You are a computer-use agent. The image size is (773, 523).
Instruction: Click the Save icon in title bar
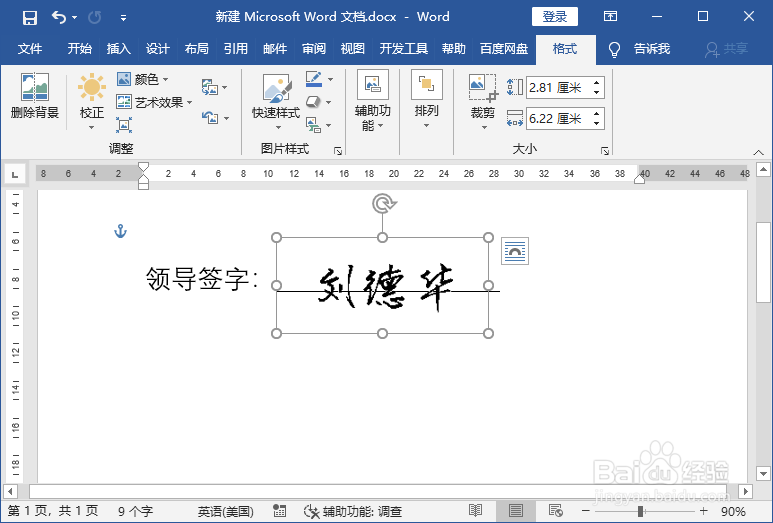point(30,18)
